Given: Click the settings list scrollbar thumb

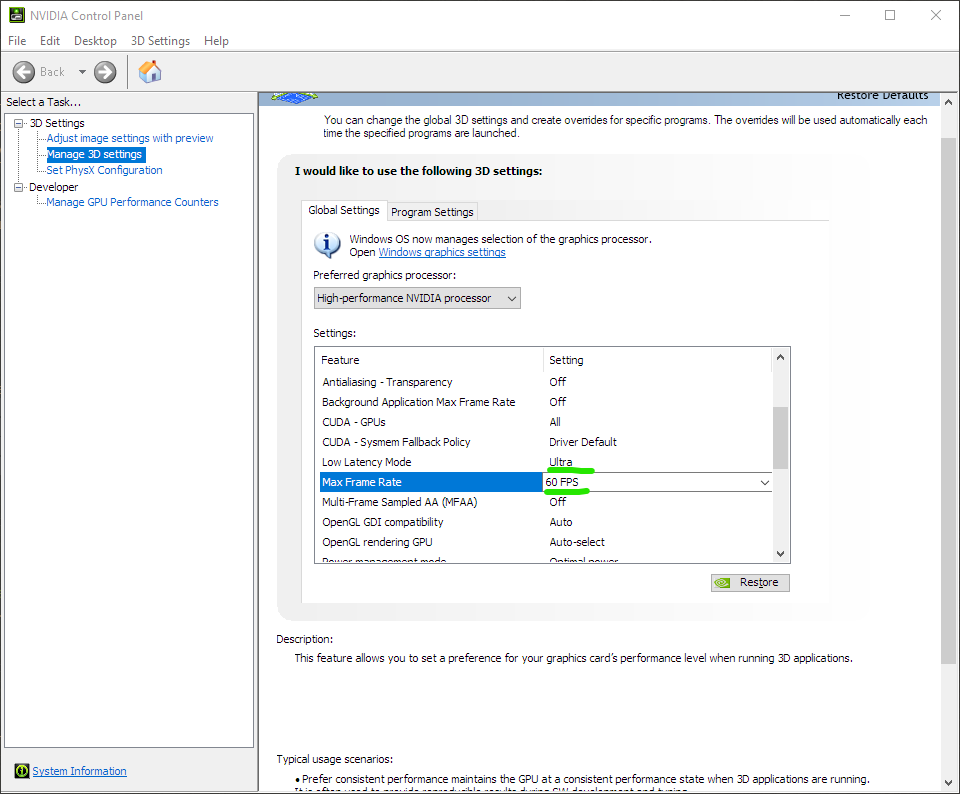Looking at the screenshot, I should (x=781, y=438).
